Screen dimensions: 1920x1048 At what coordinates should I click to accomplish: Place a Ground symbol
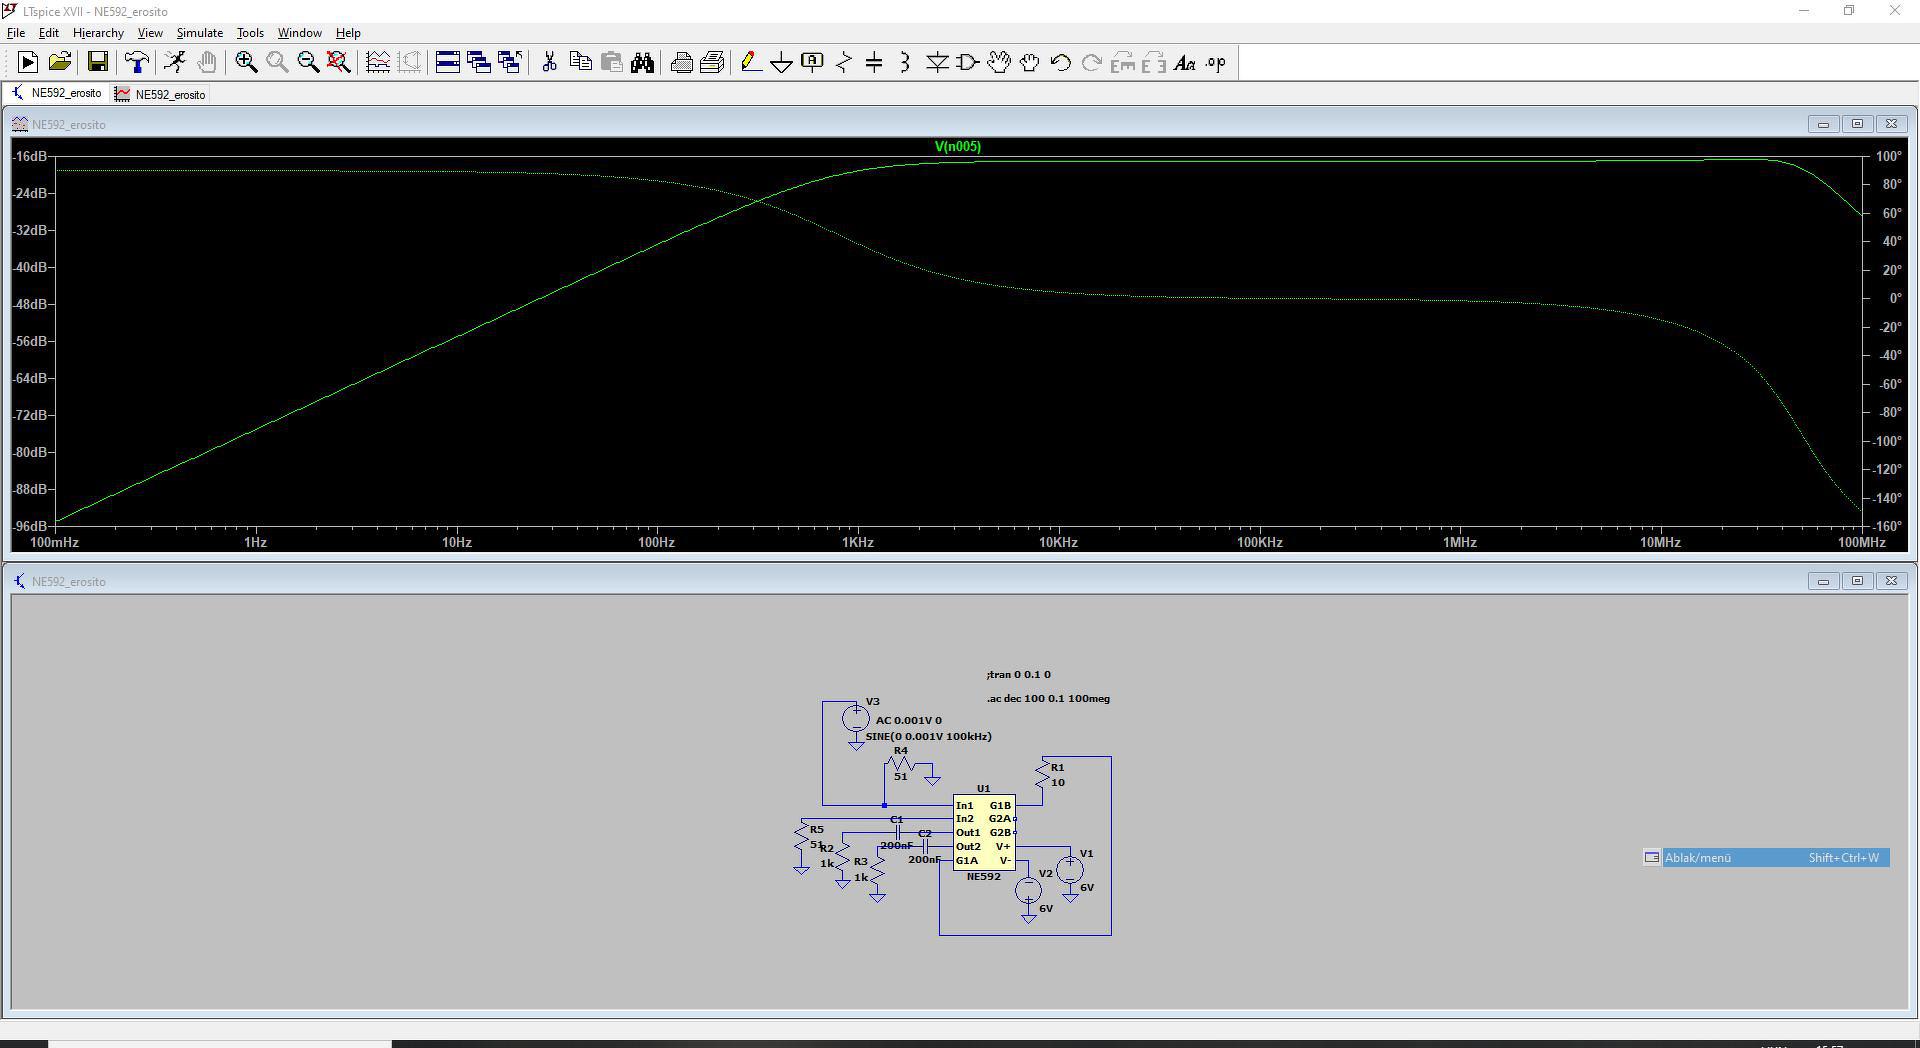click(x=782, y=62)
